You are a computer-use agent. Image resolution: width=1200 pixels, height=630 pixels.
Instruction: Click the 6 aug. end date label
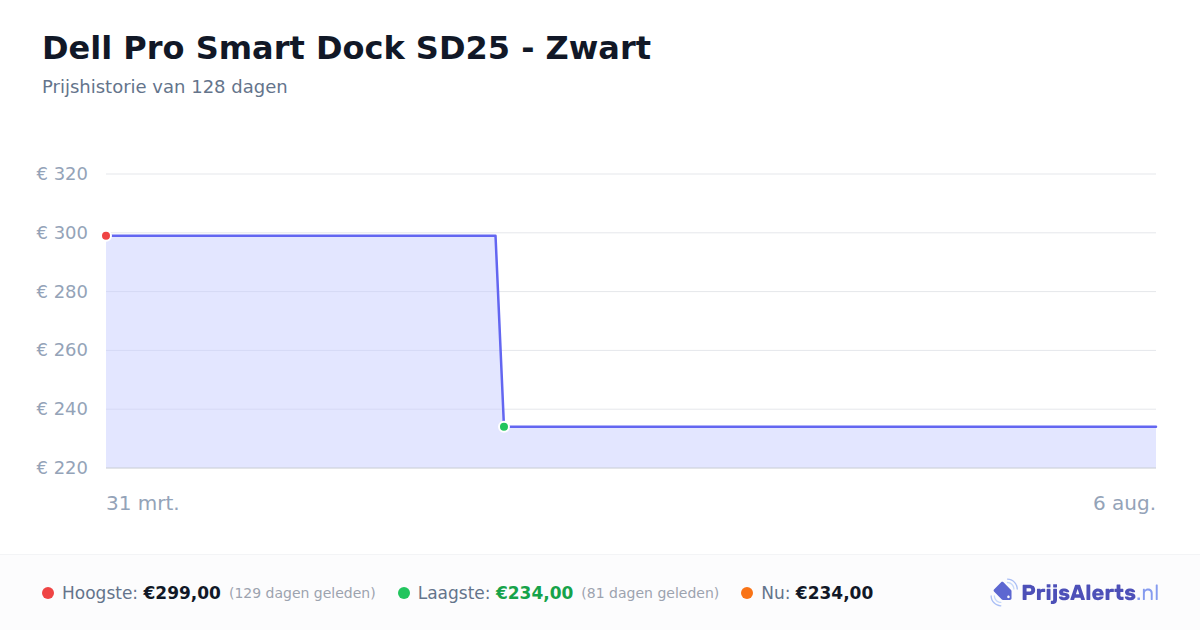click(1124, 503)
